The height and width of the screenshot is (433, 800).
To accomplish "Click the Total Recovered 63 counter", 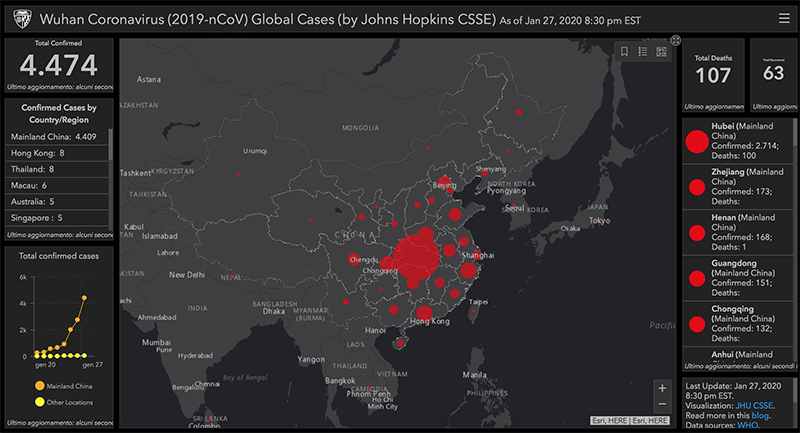I will (773, 73).
